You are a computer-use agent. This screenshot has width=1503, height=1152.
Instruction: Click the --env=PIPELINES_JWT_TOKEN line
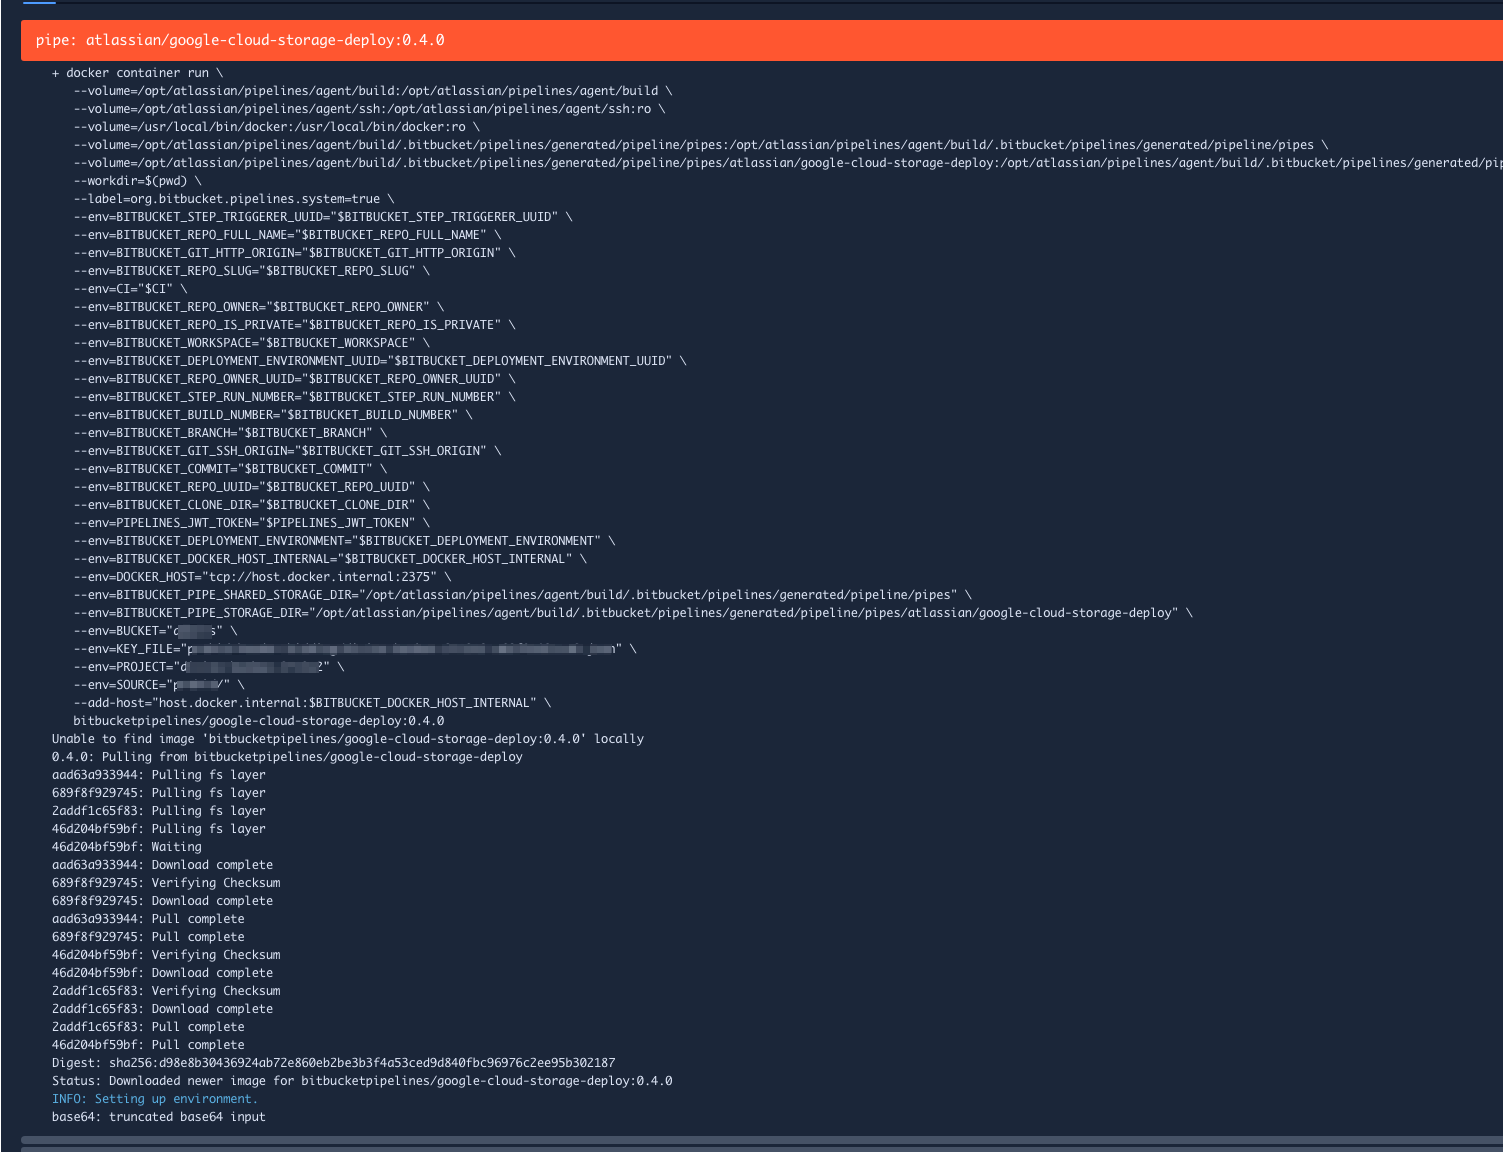click(252, 523)
